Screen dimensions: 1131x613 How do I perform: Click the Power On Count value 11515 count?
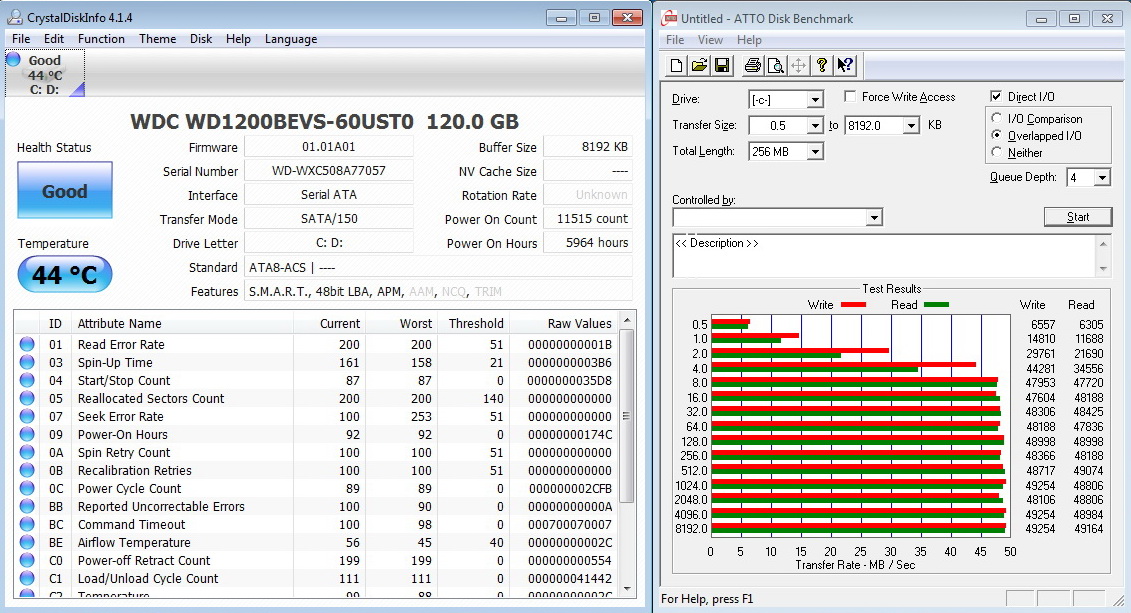pos(588,219)
